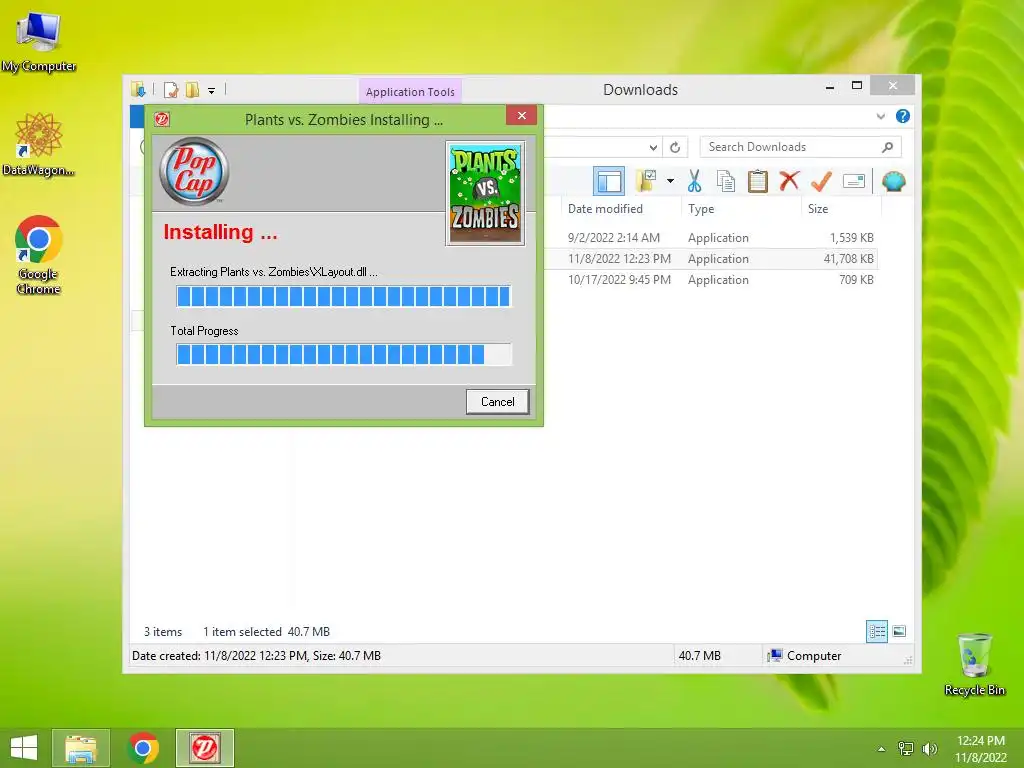Switch to the large thumbnails view icon
Image resolution: width=1024 pixels, height=768 pixels.
[x=899, y=631]
